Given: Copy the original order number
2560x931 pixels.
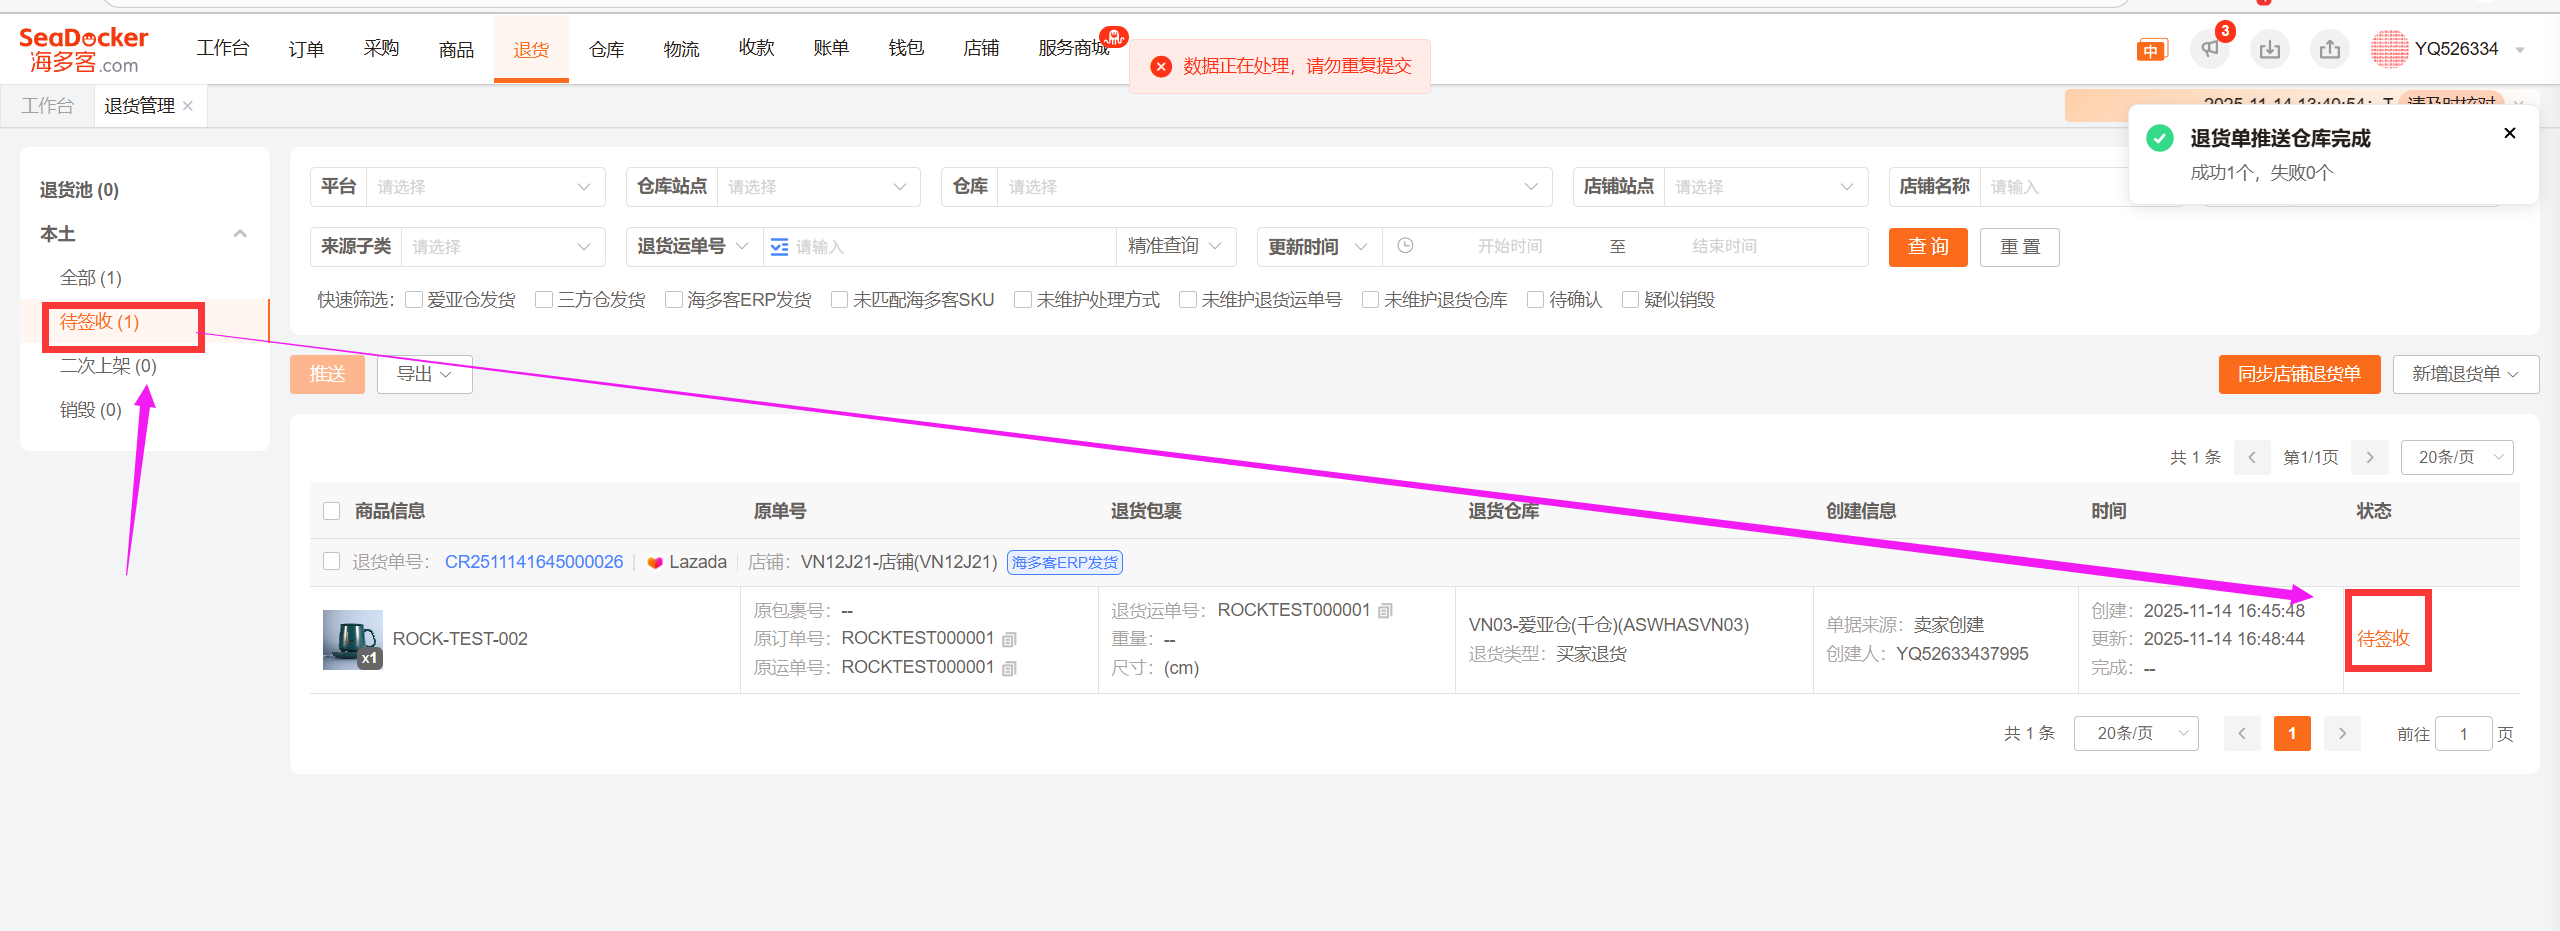Looking at the screenshot, I should coord(1009,639).
